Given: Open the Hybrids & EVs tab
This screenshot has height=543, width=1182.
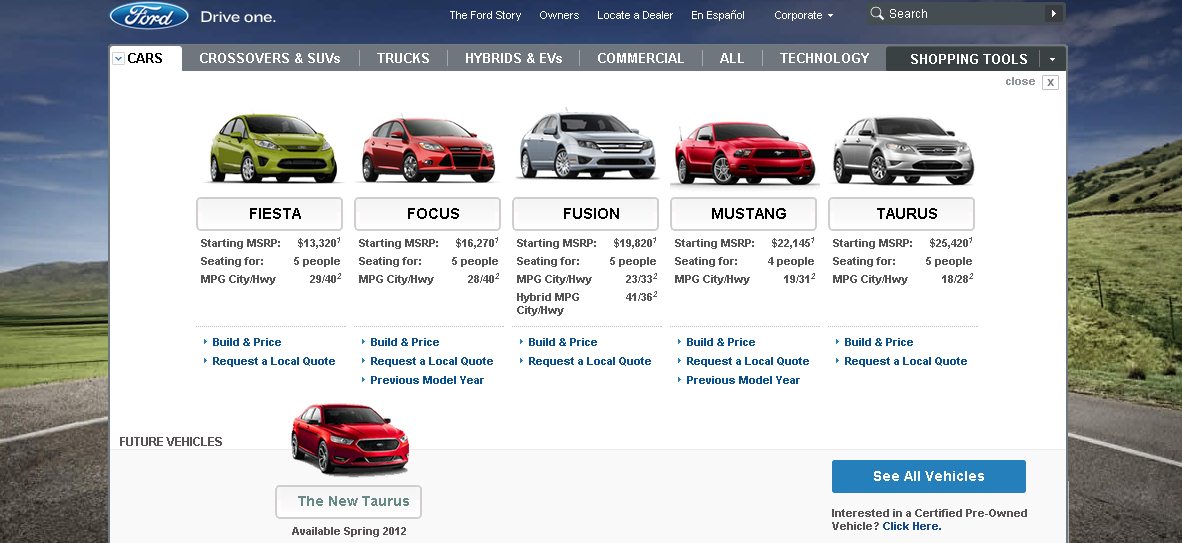Looking at the screenshot, I should 513,58.
